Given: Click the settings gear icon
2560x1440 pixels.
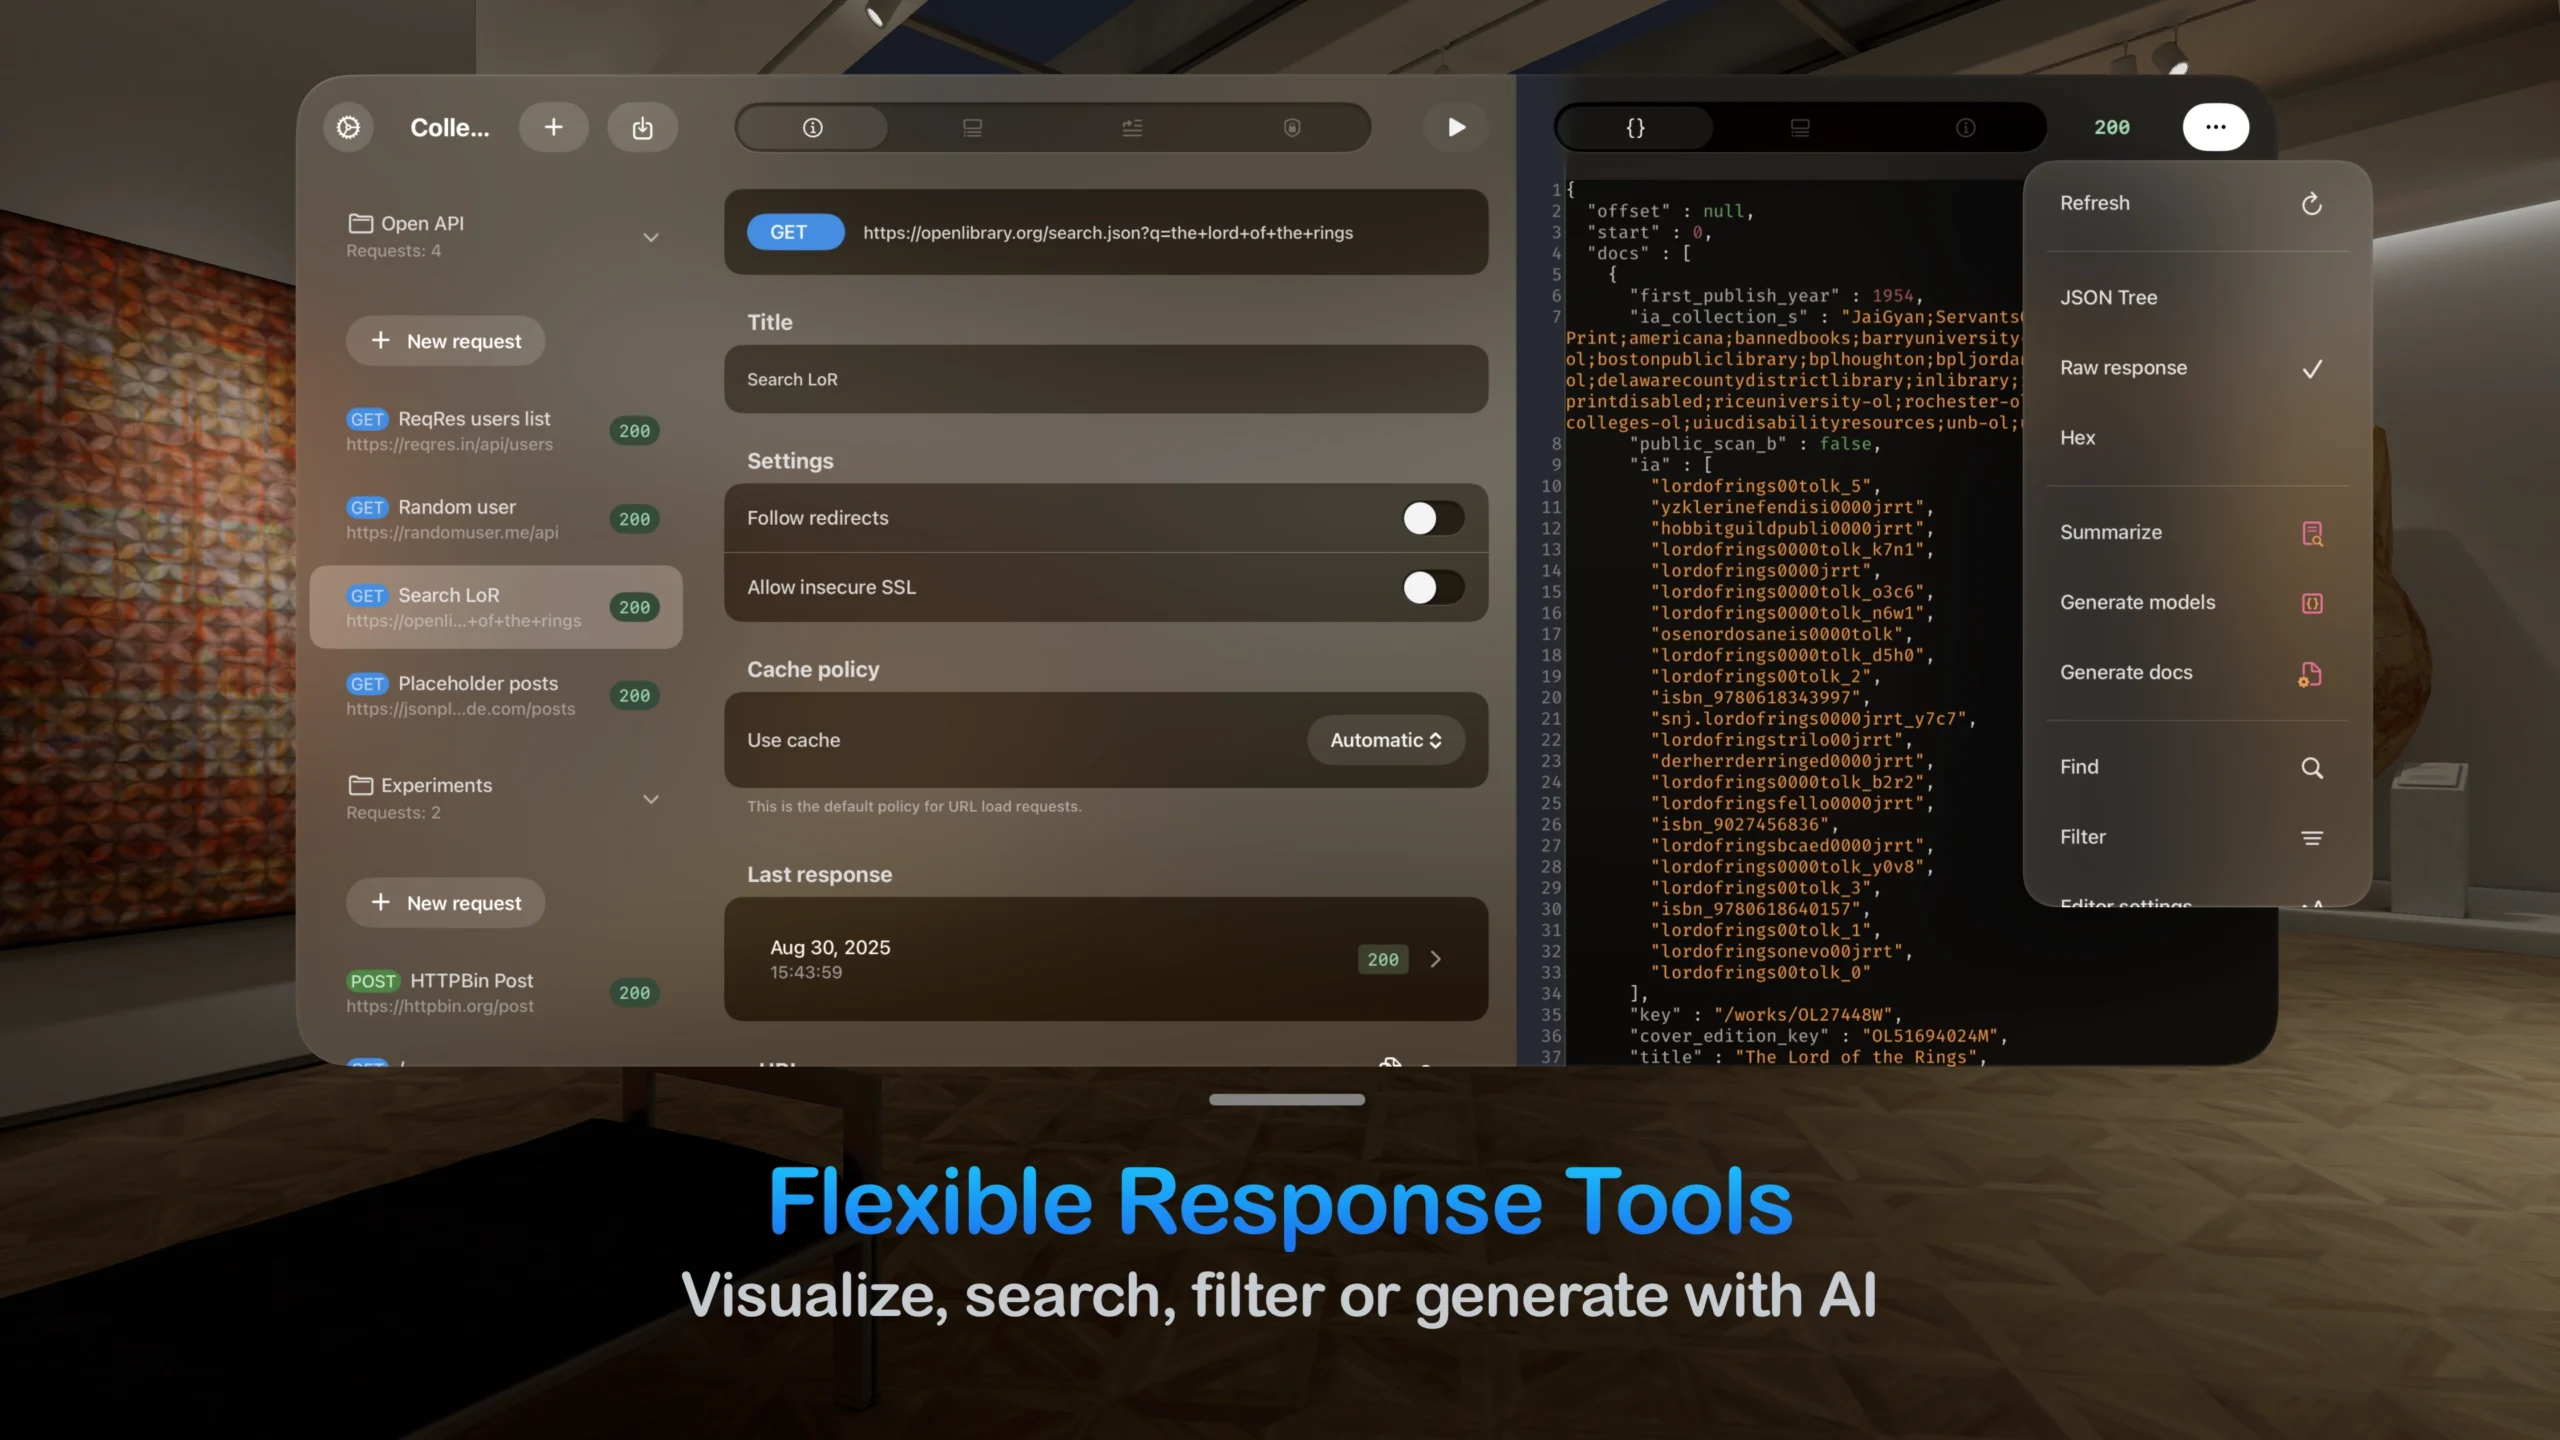Looking at the screenshot, I should (x=348, y=127).
